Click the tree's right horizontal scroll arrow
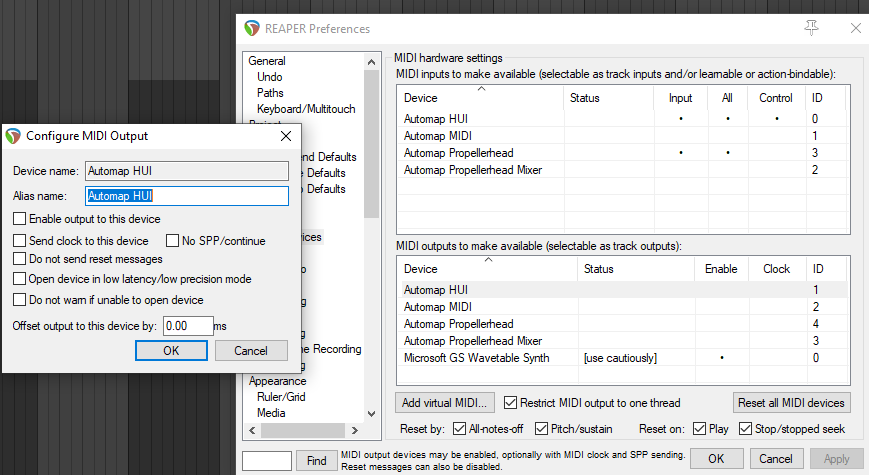This screenshot has width=869, height=475. (355, 430)
